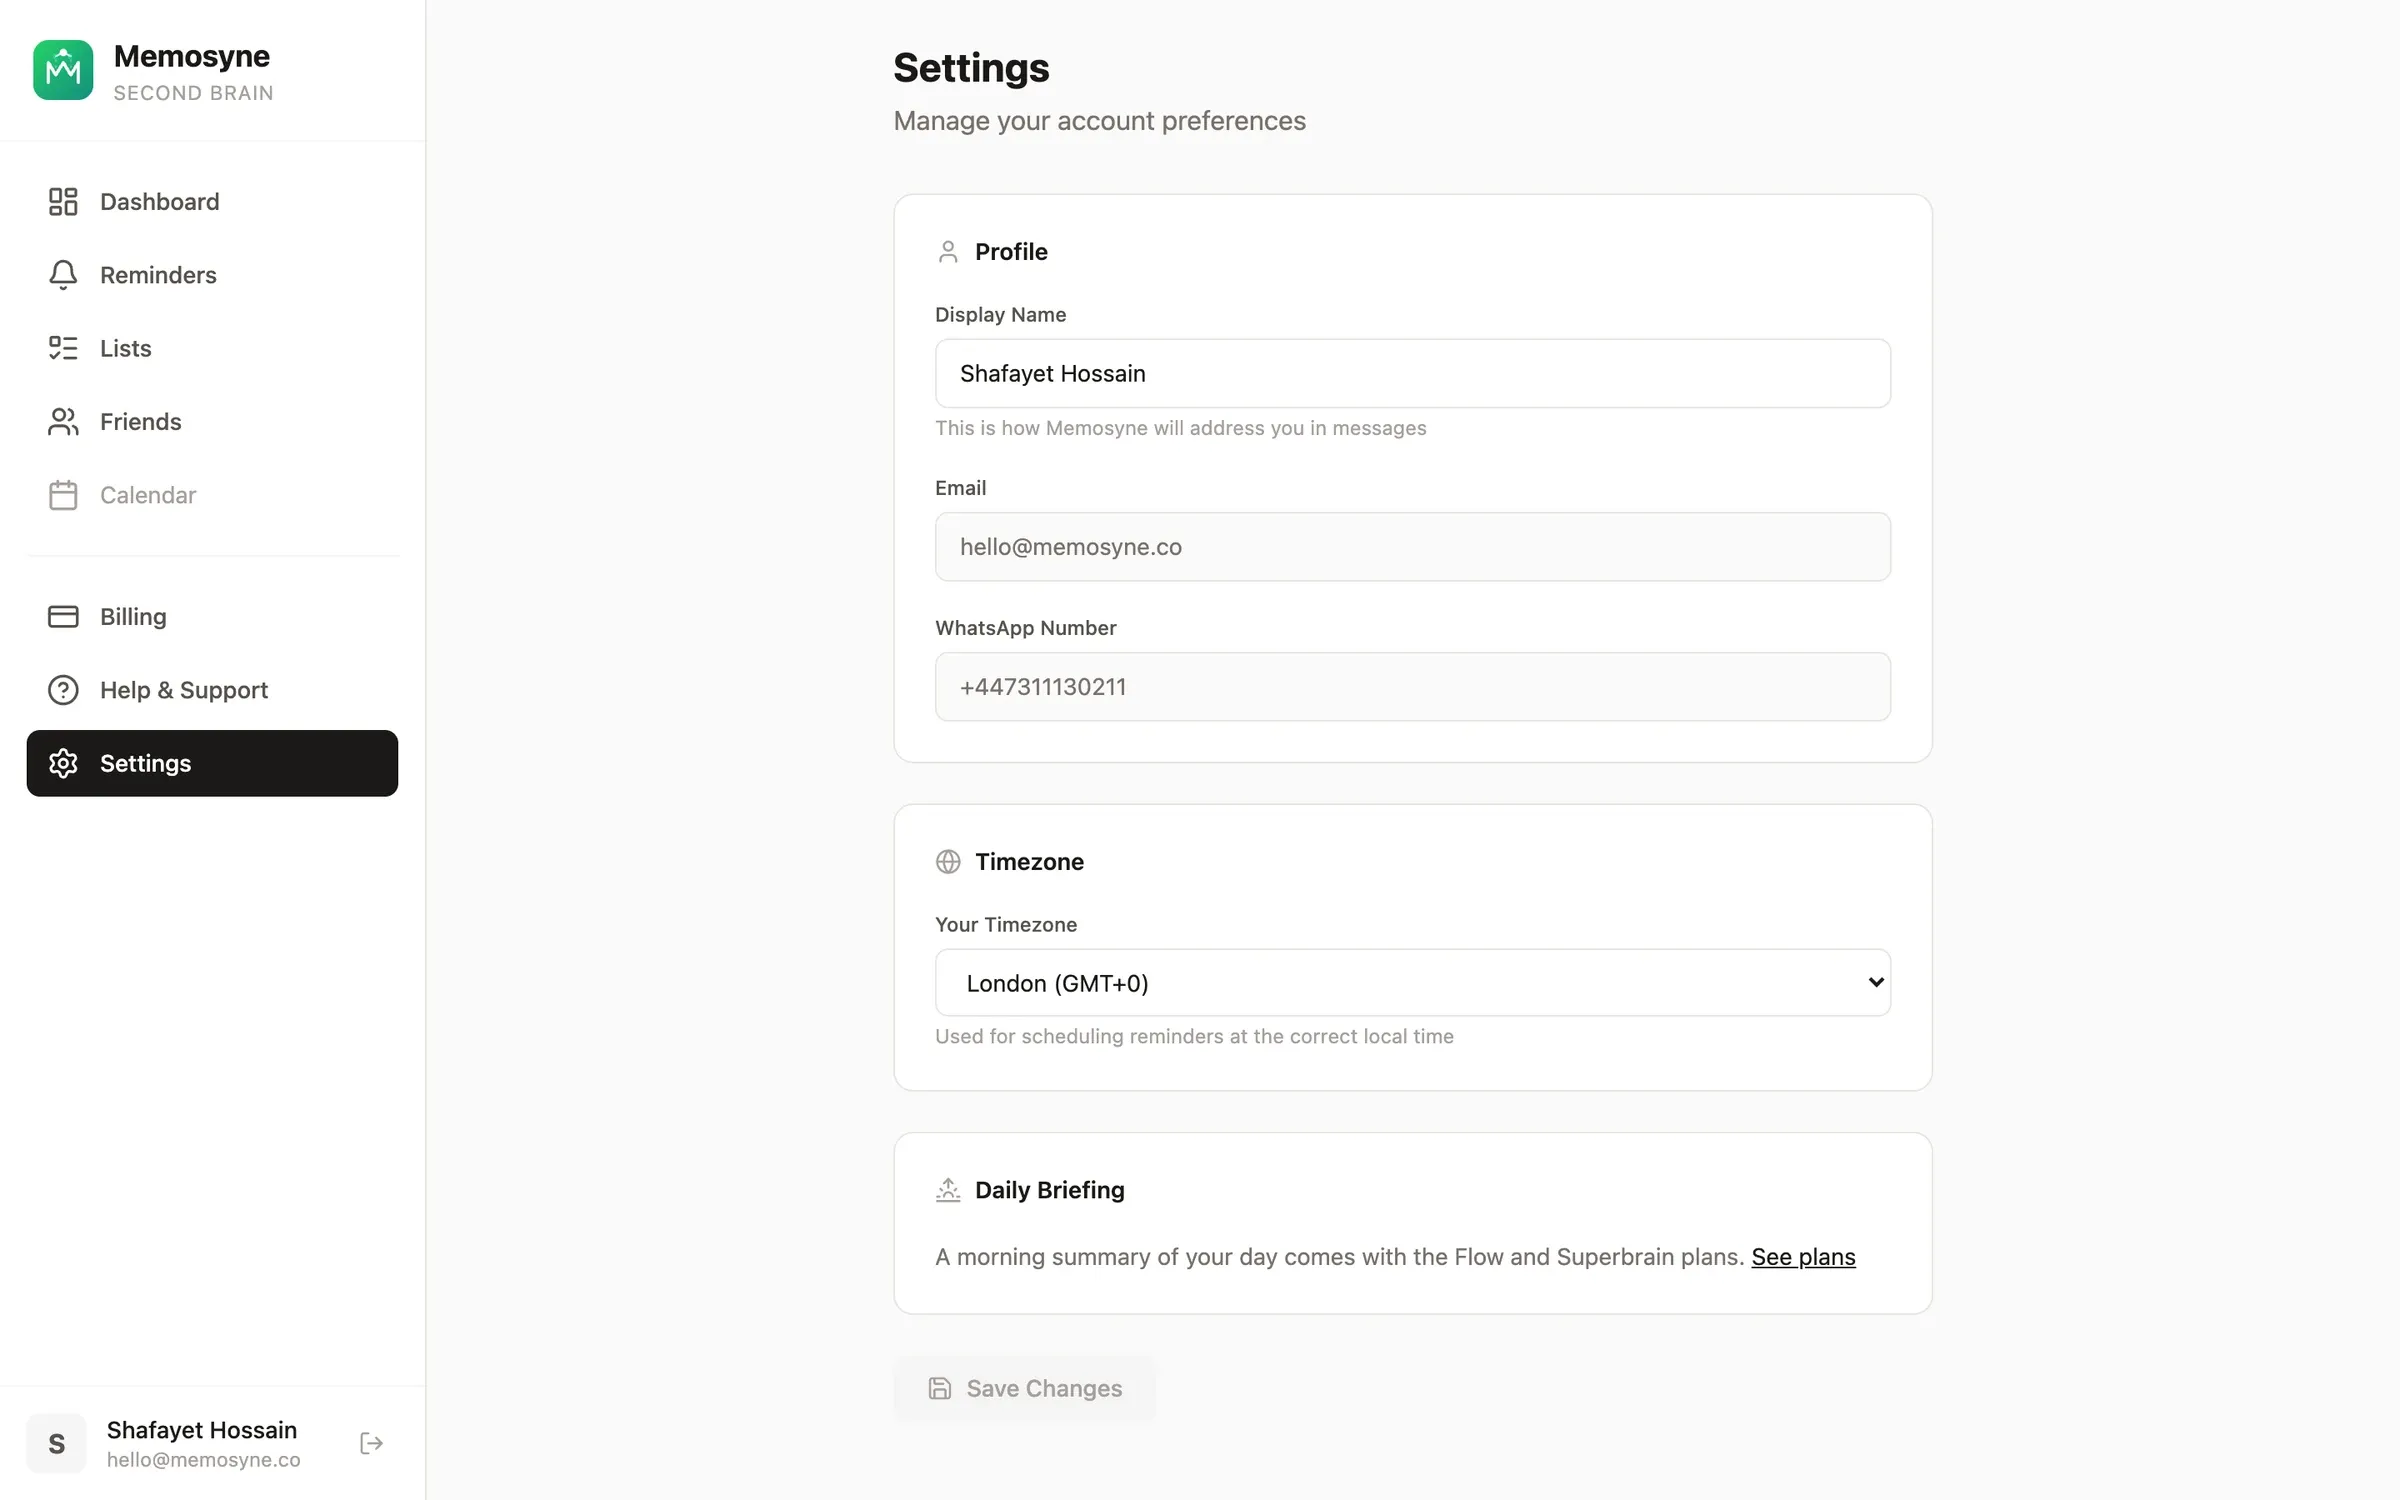Click the Billing credit card icon
This screenshot has height=1500, width=2400.
[x=63, y=617]
